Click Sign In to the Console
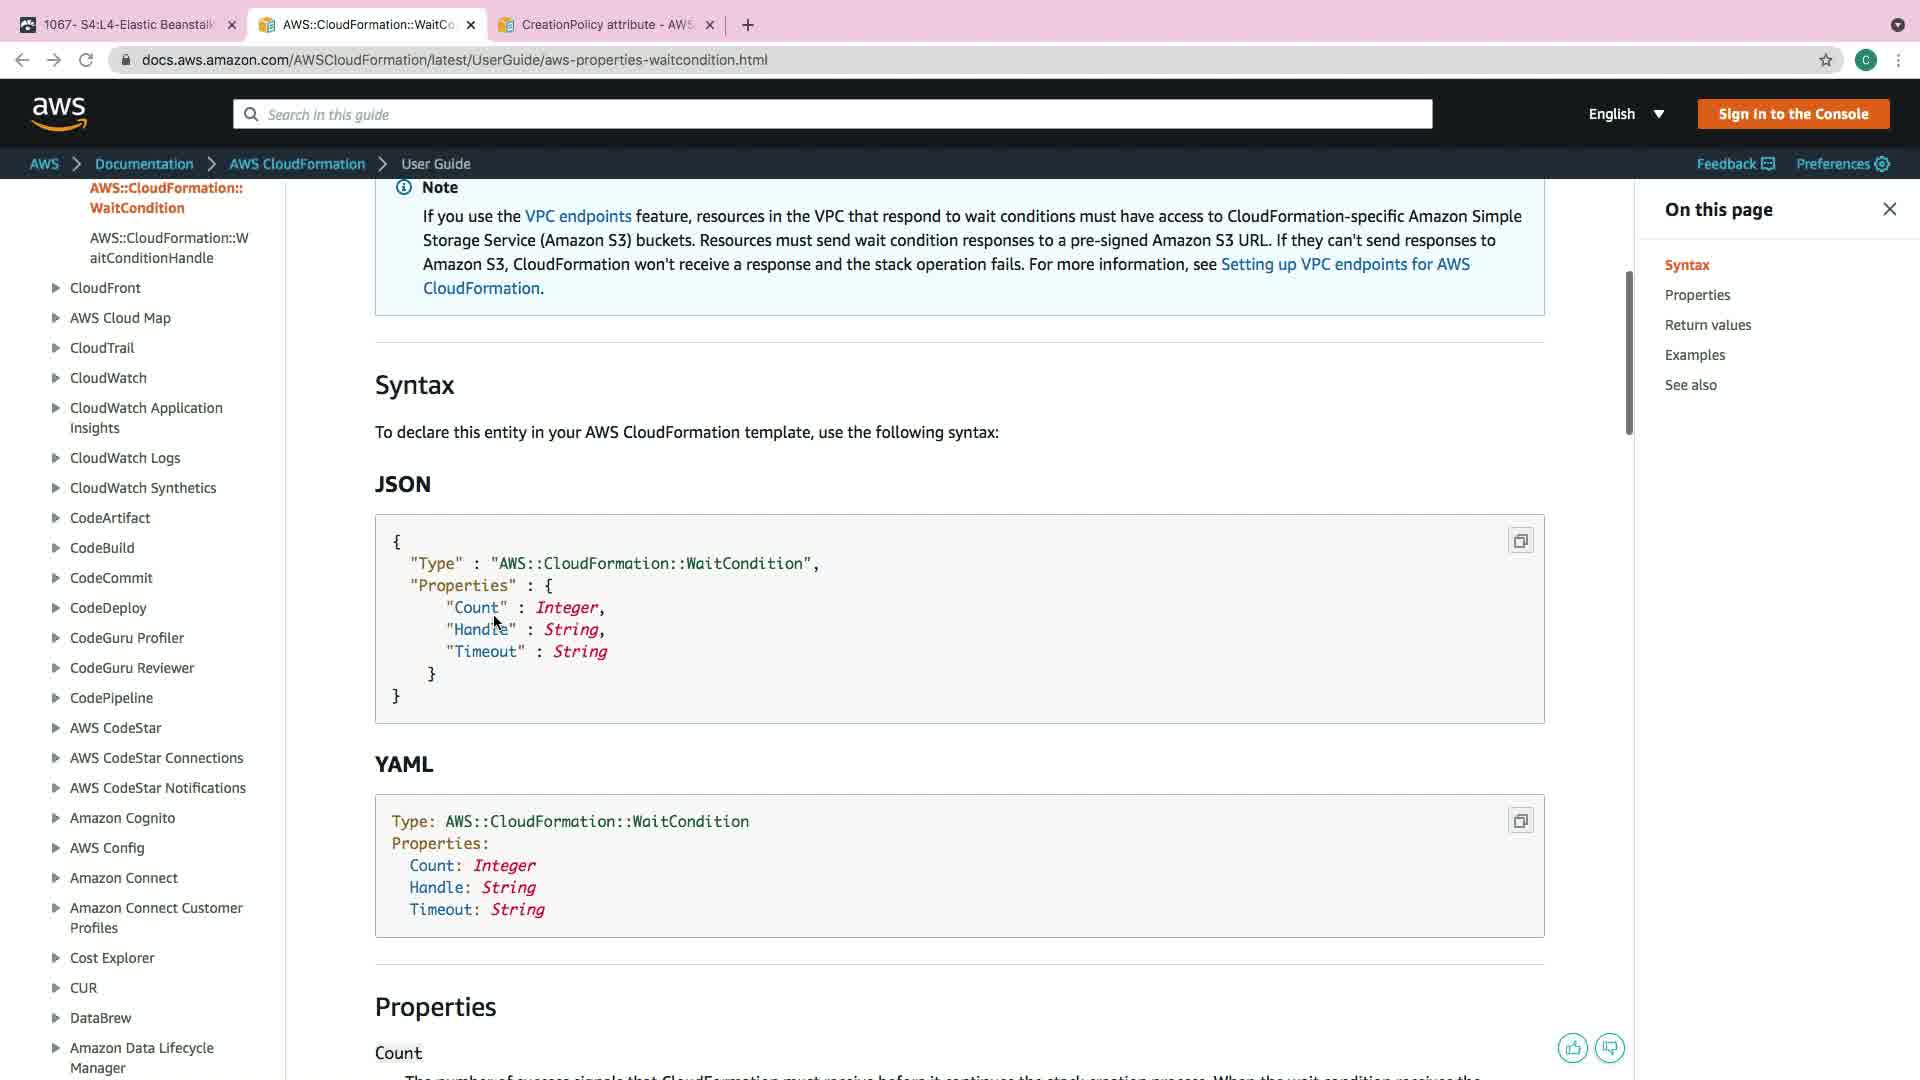Screen dimensions: 1920x1080 pos(1793,114)
